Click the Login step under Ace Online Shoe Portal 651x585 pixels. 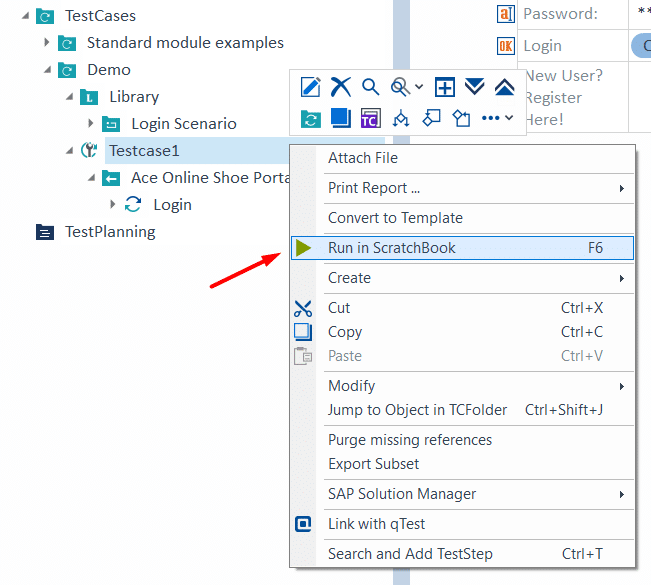click(172, 205)
